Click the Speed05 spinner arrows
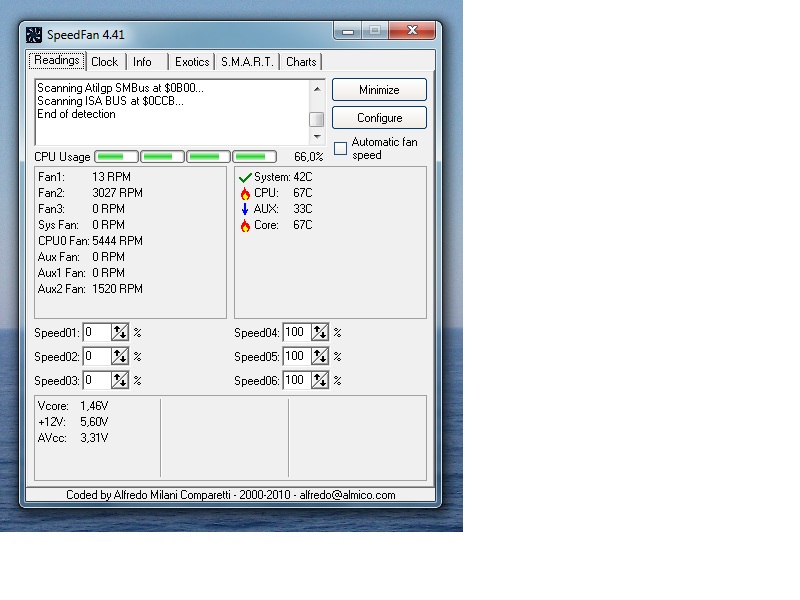Viewport: 800px width, 600px height. click(x=320, y=357)
